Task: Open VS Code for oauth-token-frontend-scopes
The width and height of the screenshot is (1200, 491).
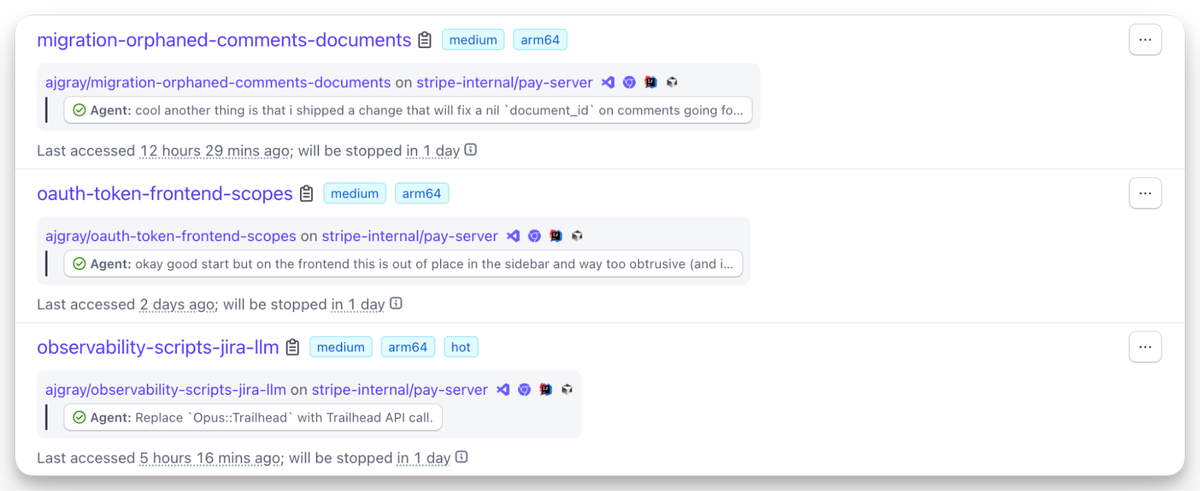Action: 513,236
